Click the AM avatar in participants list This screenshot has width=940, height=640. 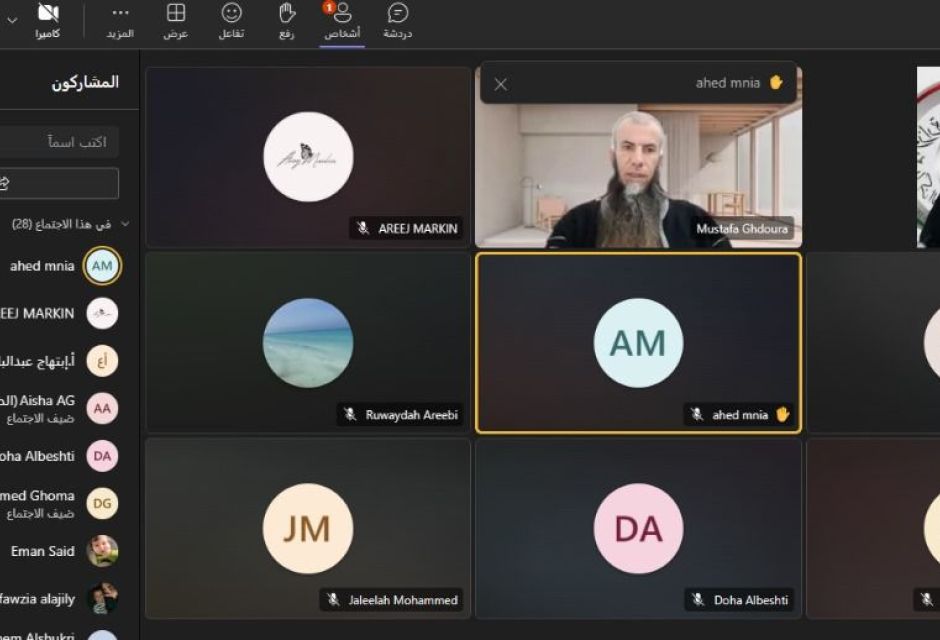pos(102,265)
